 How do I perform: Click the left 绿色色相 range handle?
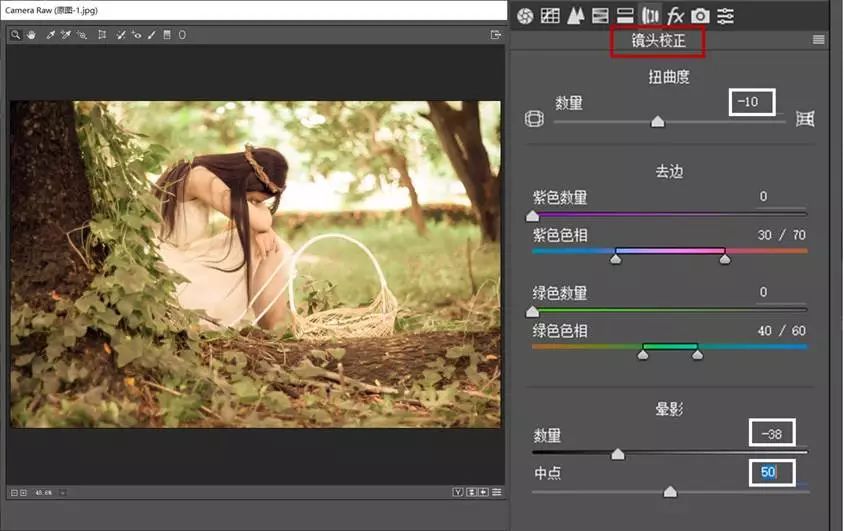click(x=643, y=354)
